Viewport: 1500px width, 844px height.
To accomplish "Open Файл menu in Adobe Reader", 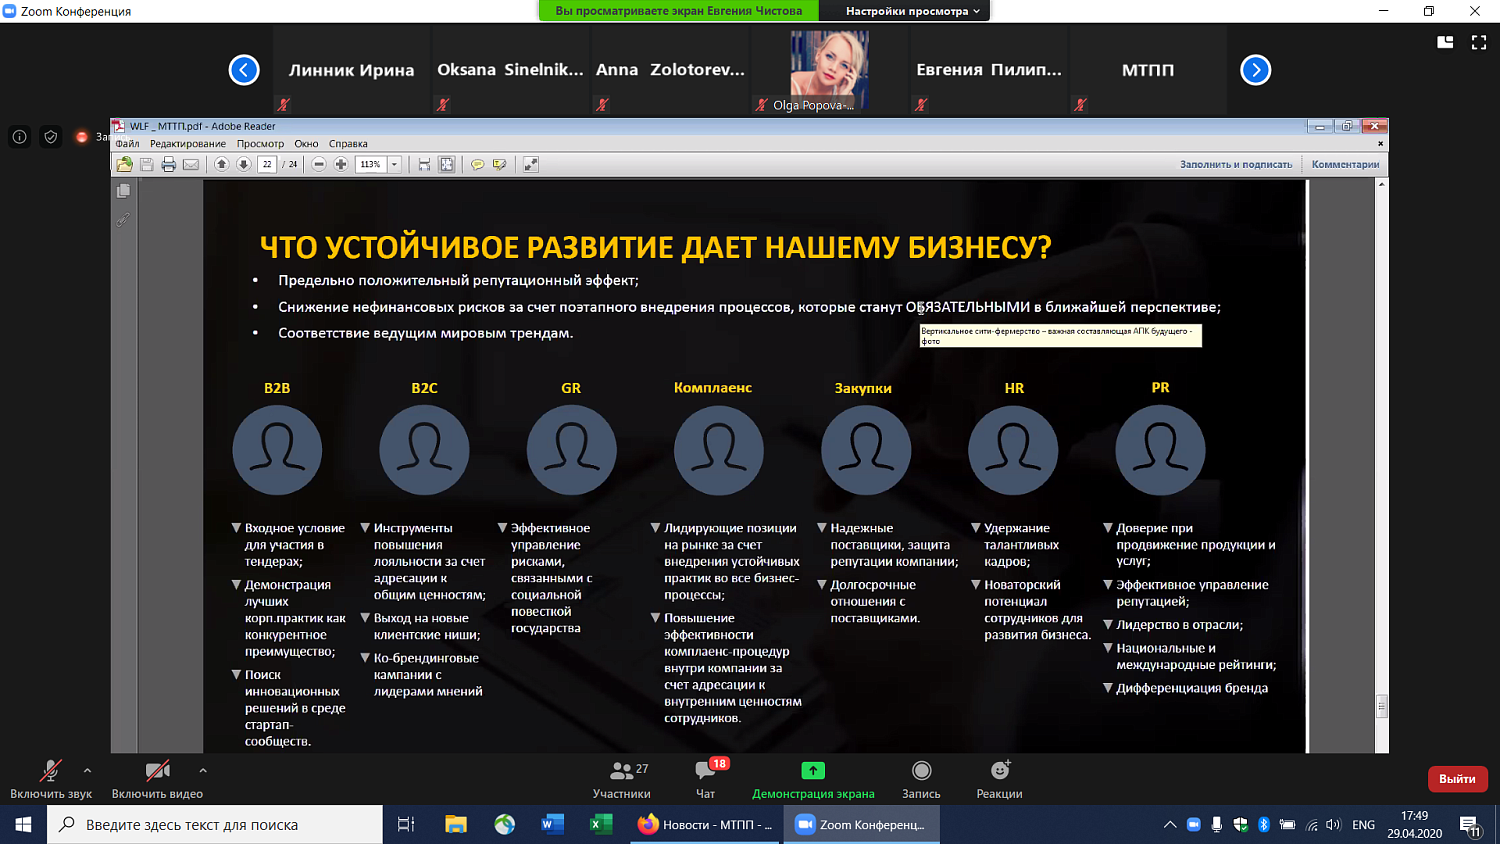I will 127,143.
